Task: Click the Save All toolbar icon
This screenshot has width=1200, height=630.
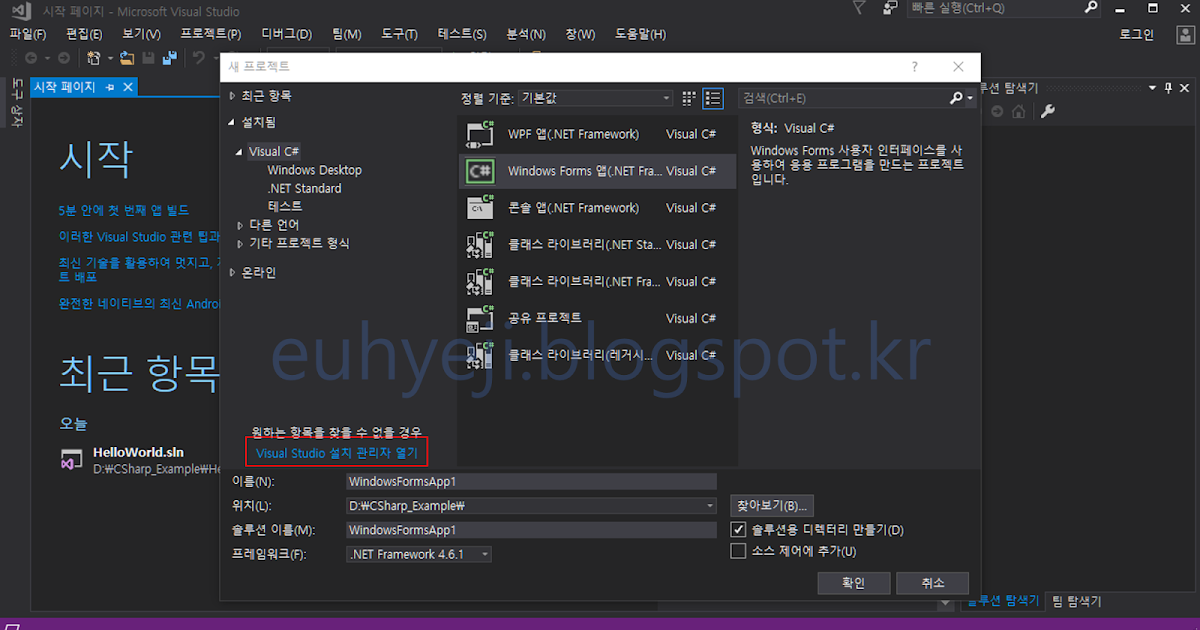Action: coord(168,58)
